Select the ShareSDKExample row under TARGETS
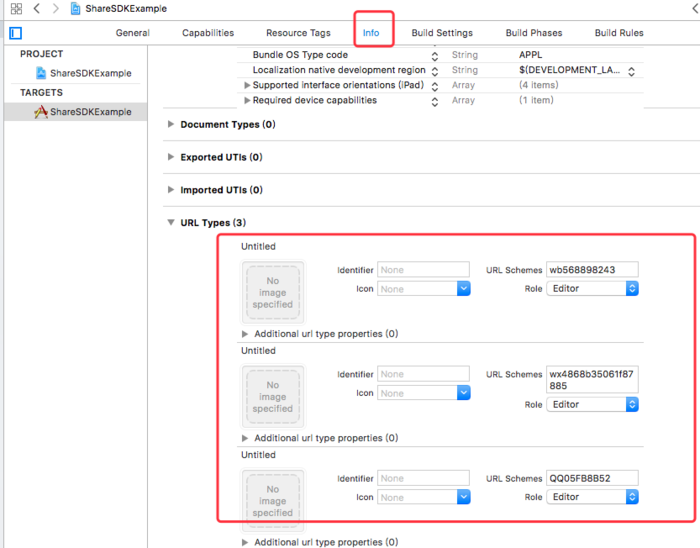The width and height of the screenshot is (700, 548). tap(76, 112)
